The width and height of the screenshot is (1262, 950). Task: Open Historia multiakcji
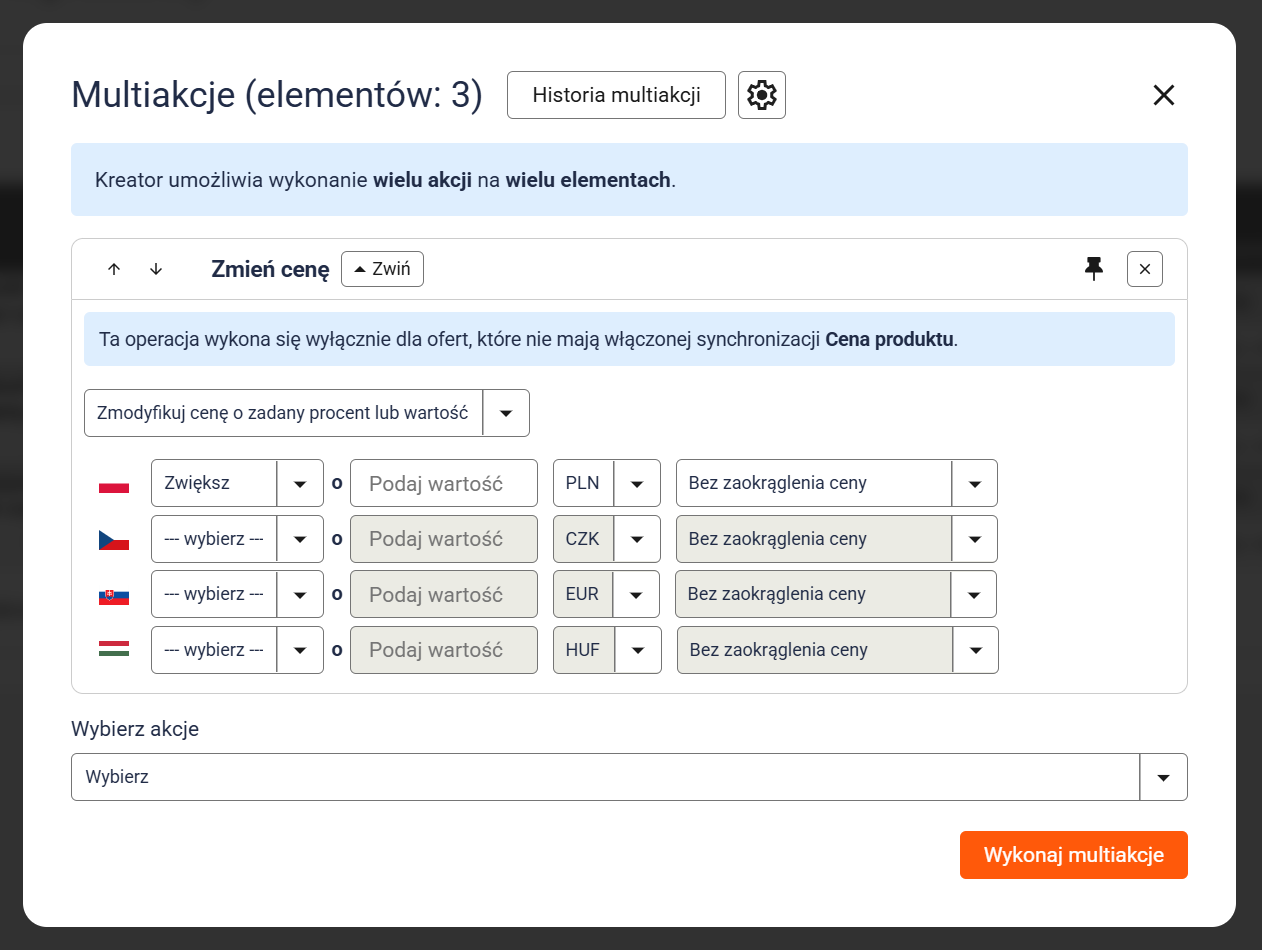[616, 95]
